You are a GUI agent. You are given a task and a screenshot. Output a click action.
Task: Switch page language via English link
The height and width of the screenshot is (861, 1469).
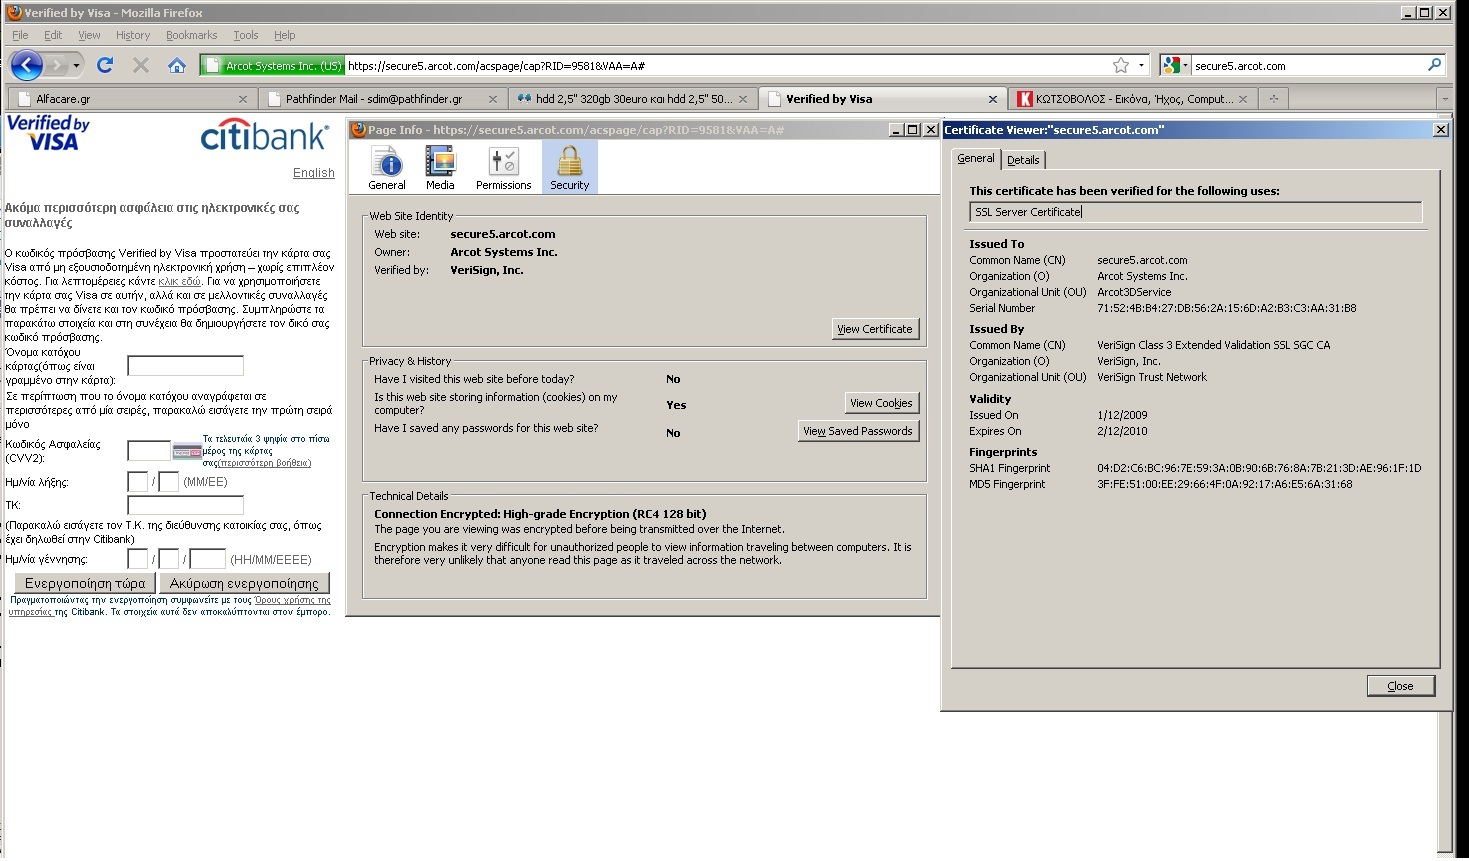pos(314,173)
